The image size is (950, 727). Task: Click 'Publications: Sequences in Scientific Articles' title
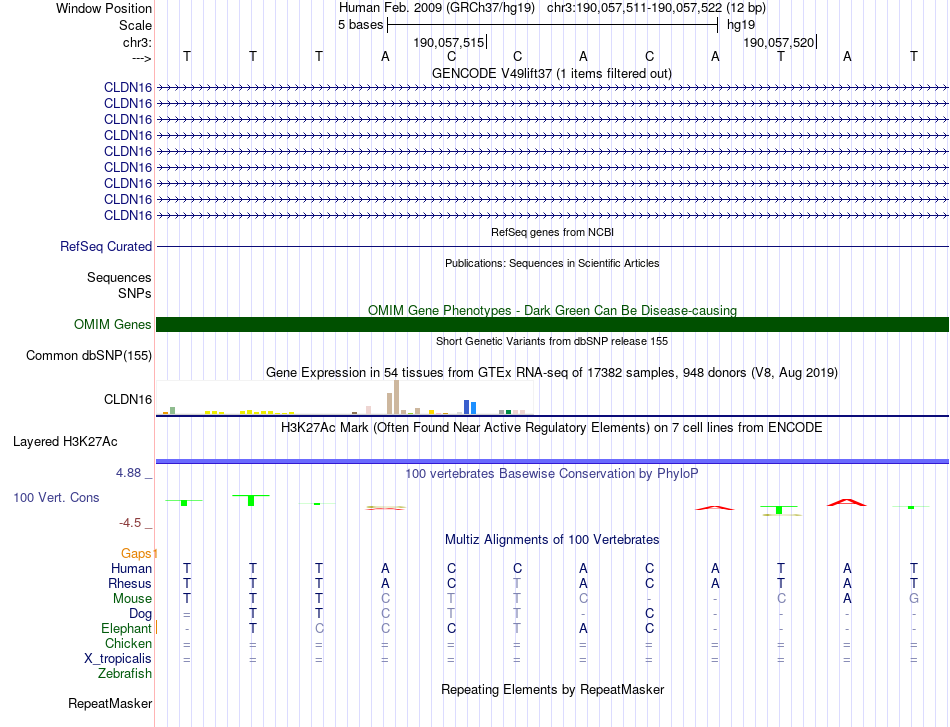coord(552,263)
